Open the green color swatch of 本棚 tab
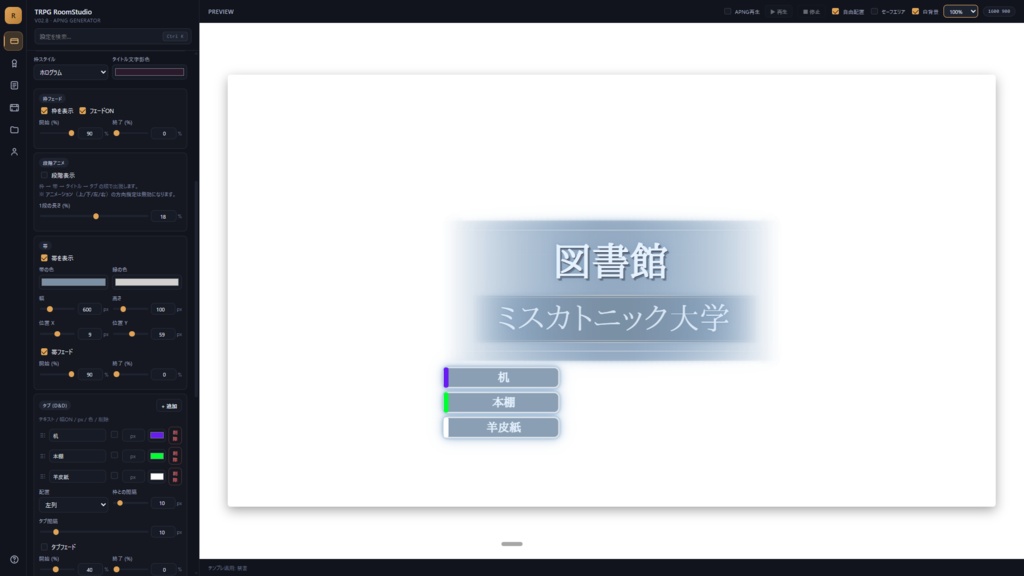The width and height of the screenshot is (1024, 576). [157, 456]
